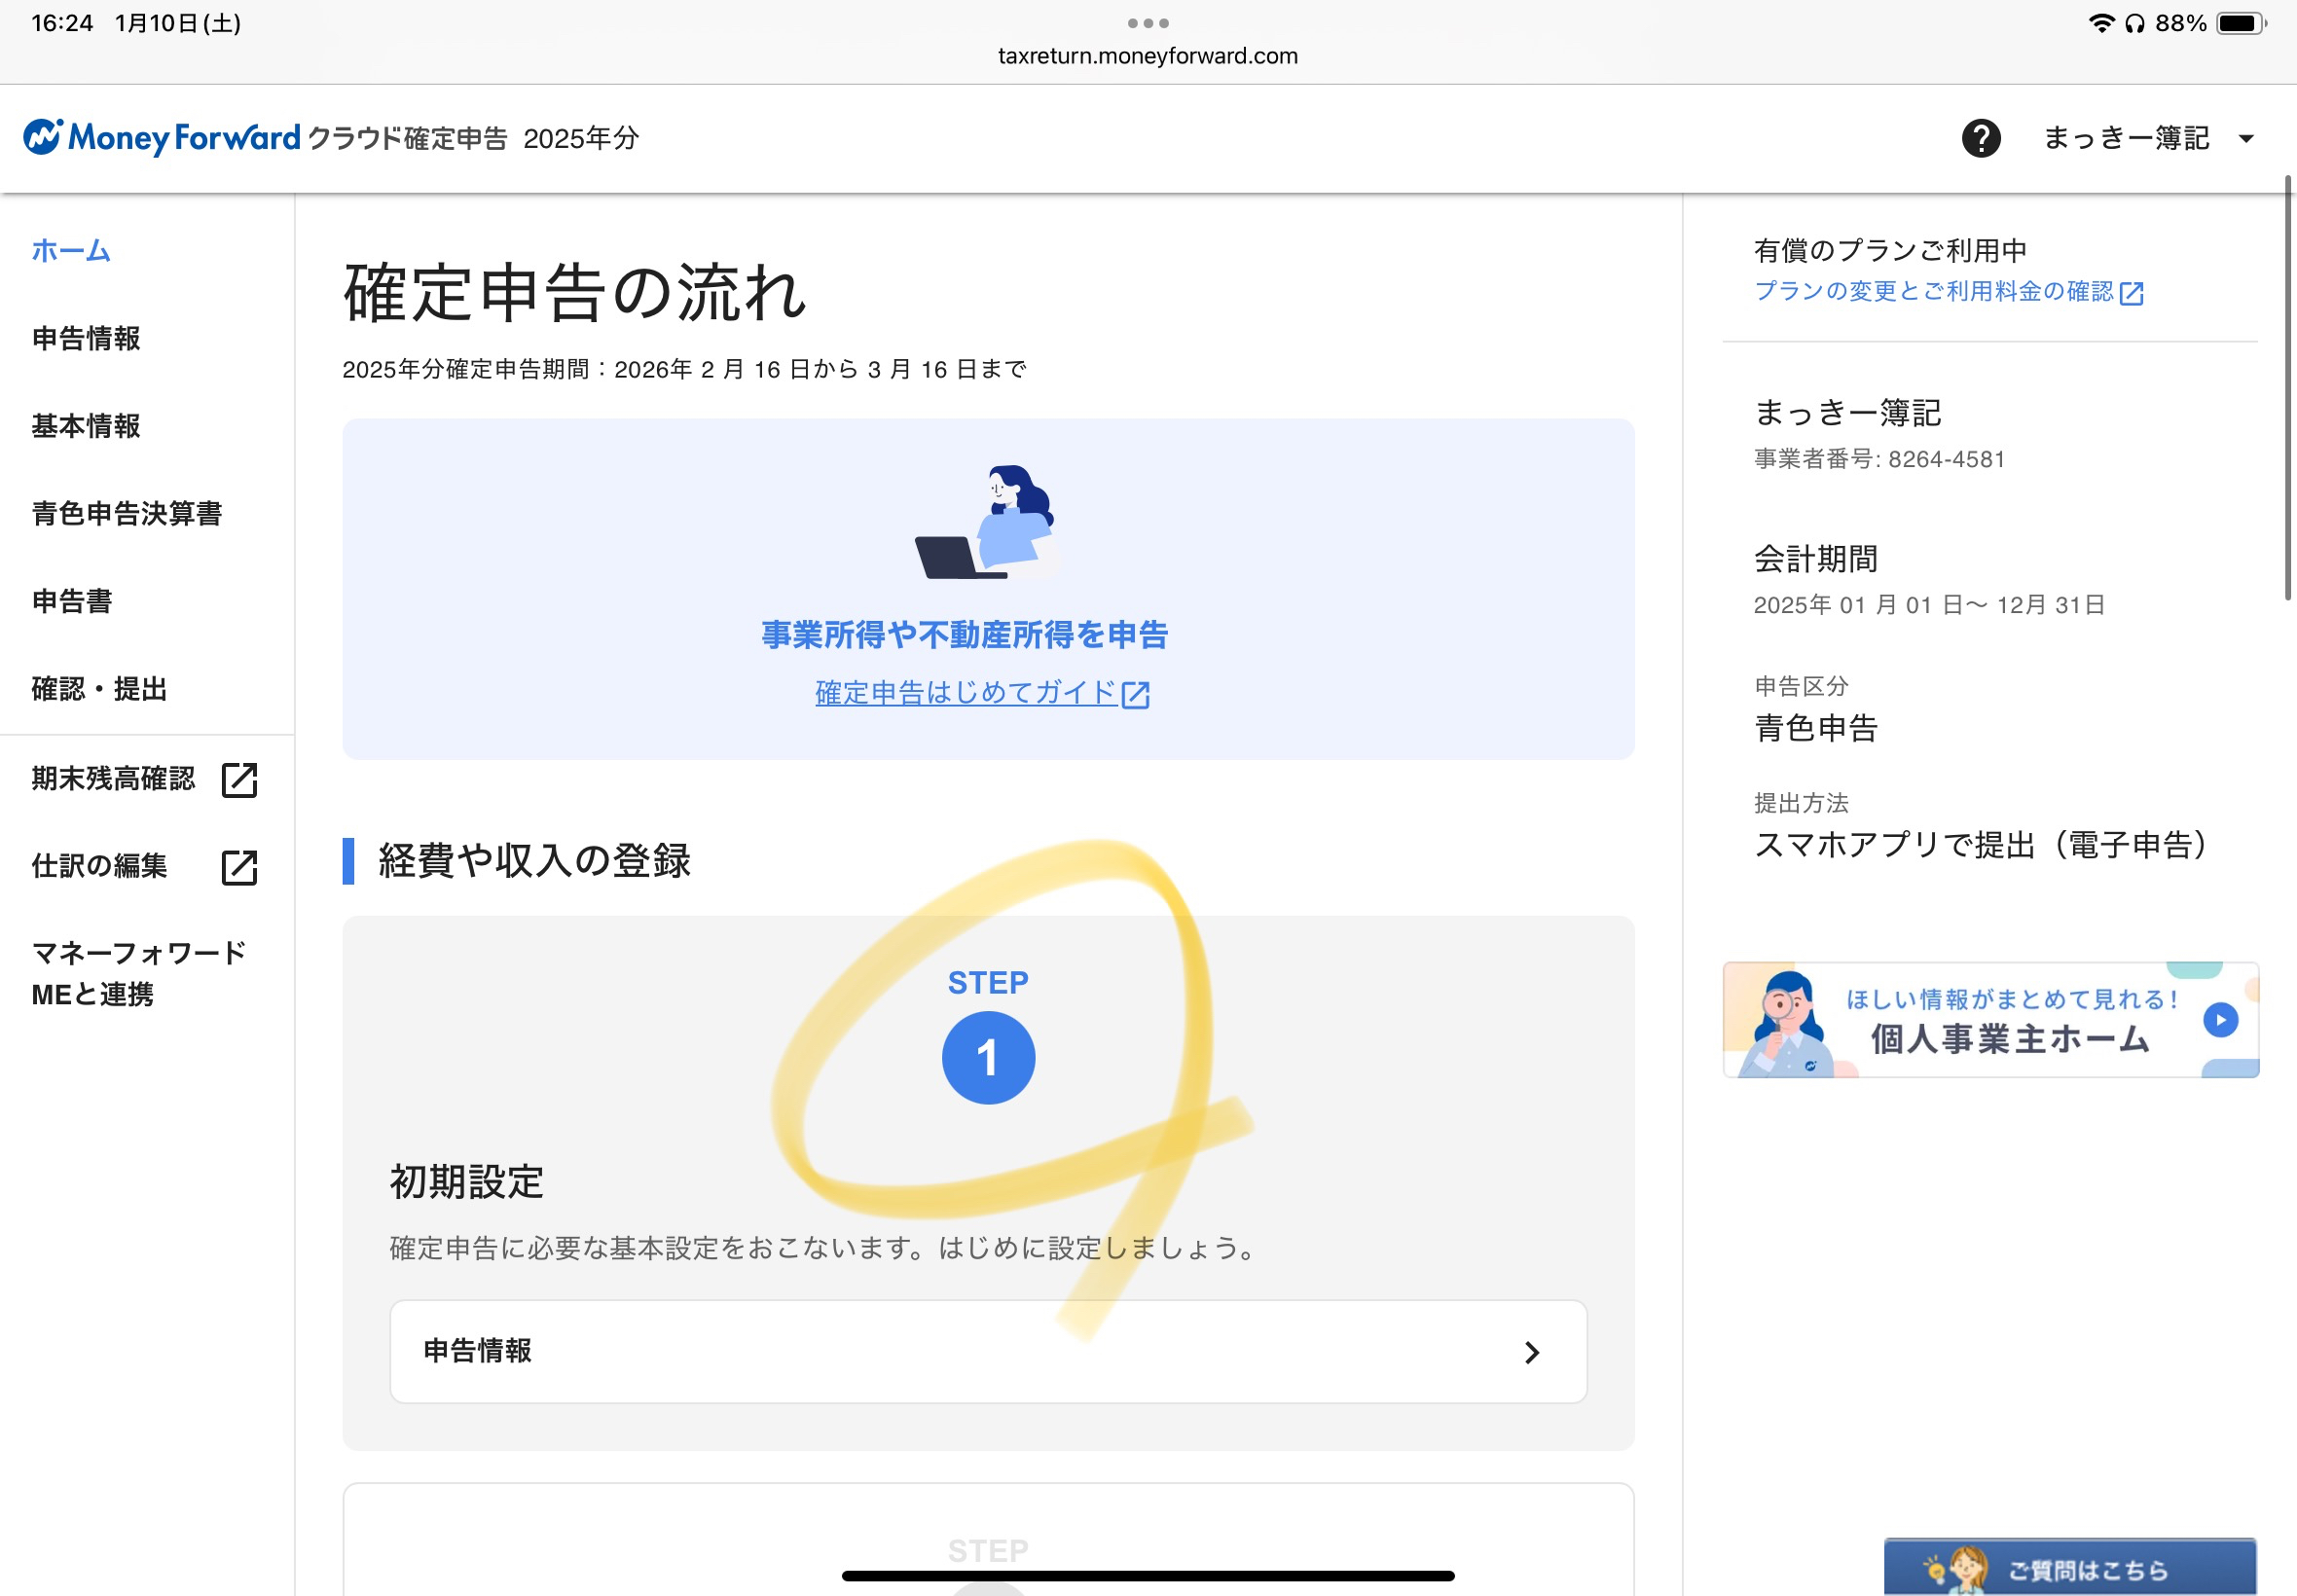Open 期末残高確認 sidebar link

pyautogui.click(x=113, y=778)
